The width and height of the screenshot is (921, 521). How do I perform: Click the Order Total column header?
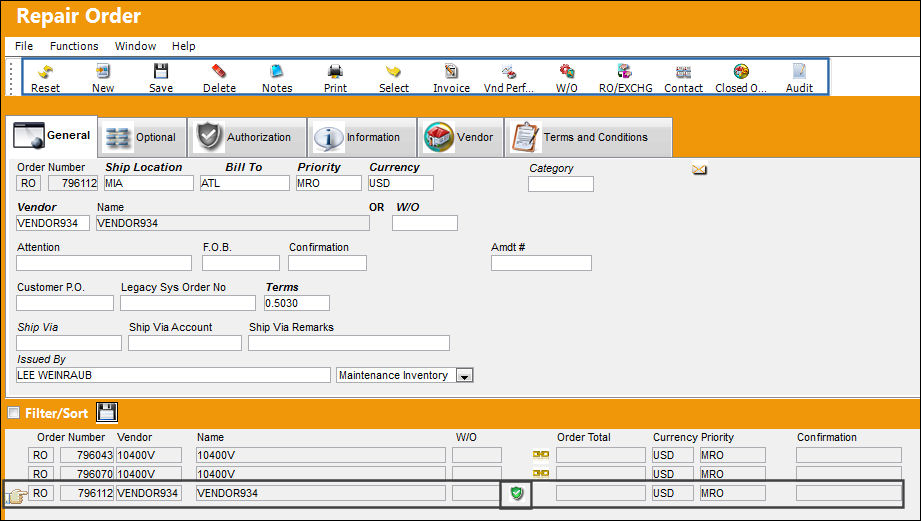[583, 438]
